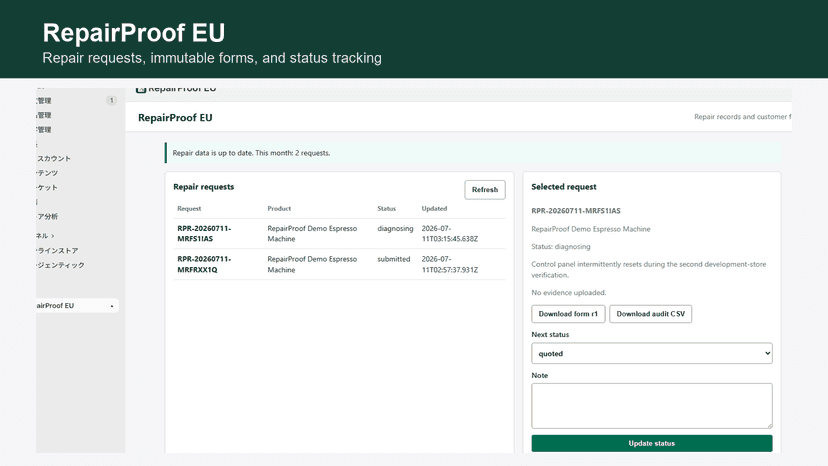Click the notification badge showing 1
Image resolution: width=828 pixels, height=466 pixels.
[111, 100]
